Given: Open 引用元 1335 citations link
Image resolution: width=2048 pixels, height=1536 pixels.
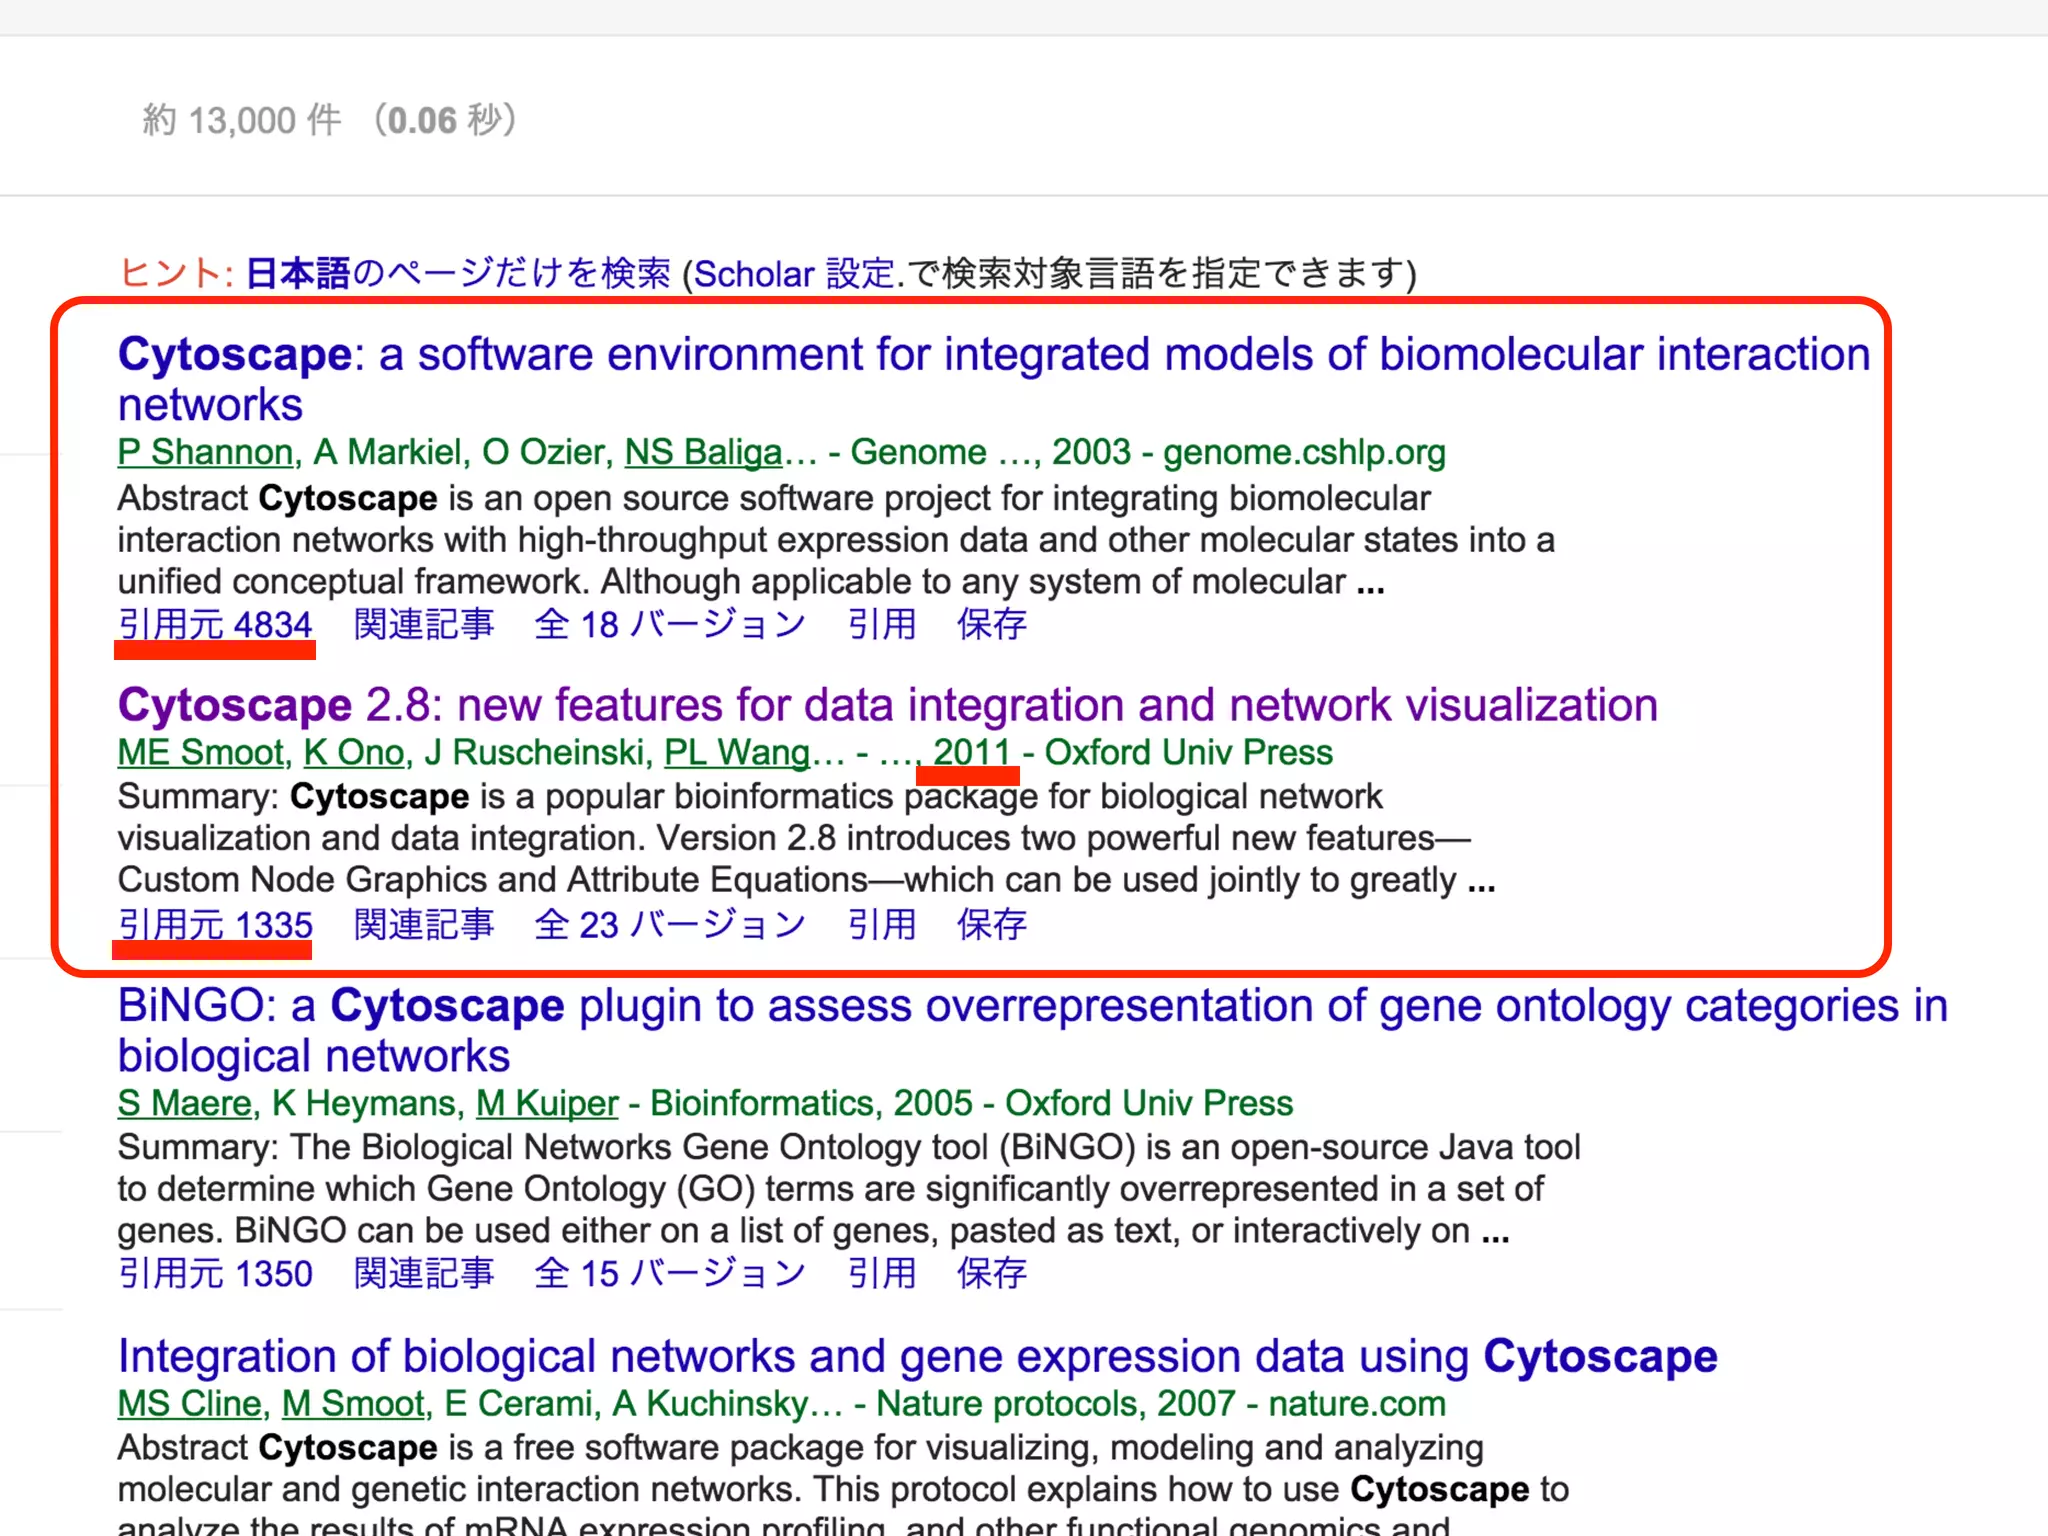Looking at the screenshot, I should point(215,925).
